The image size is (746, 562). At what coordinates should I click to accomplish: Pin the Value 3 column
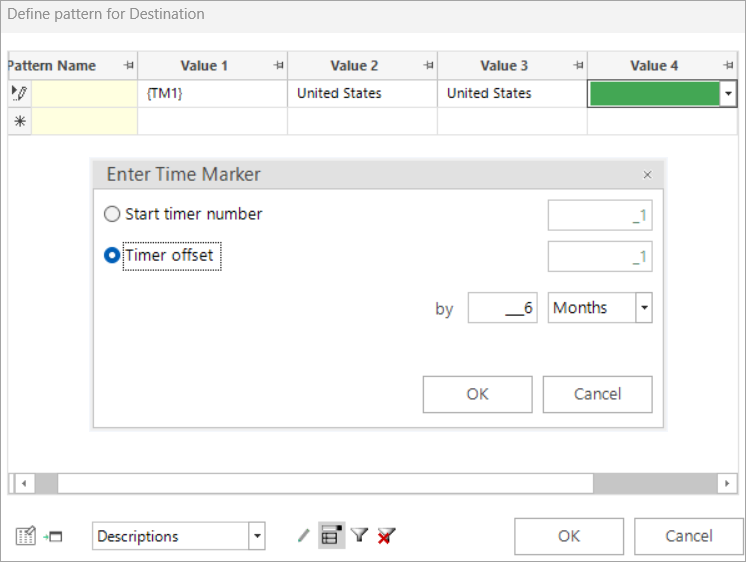pos(579,65)
